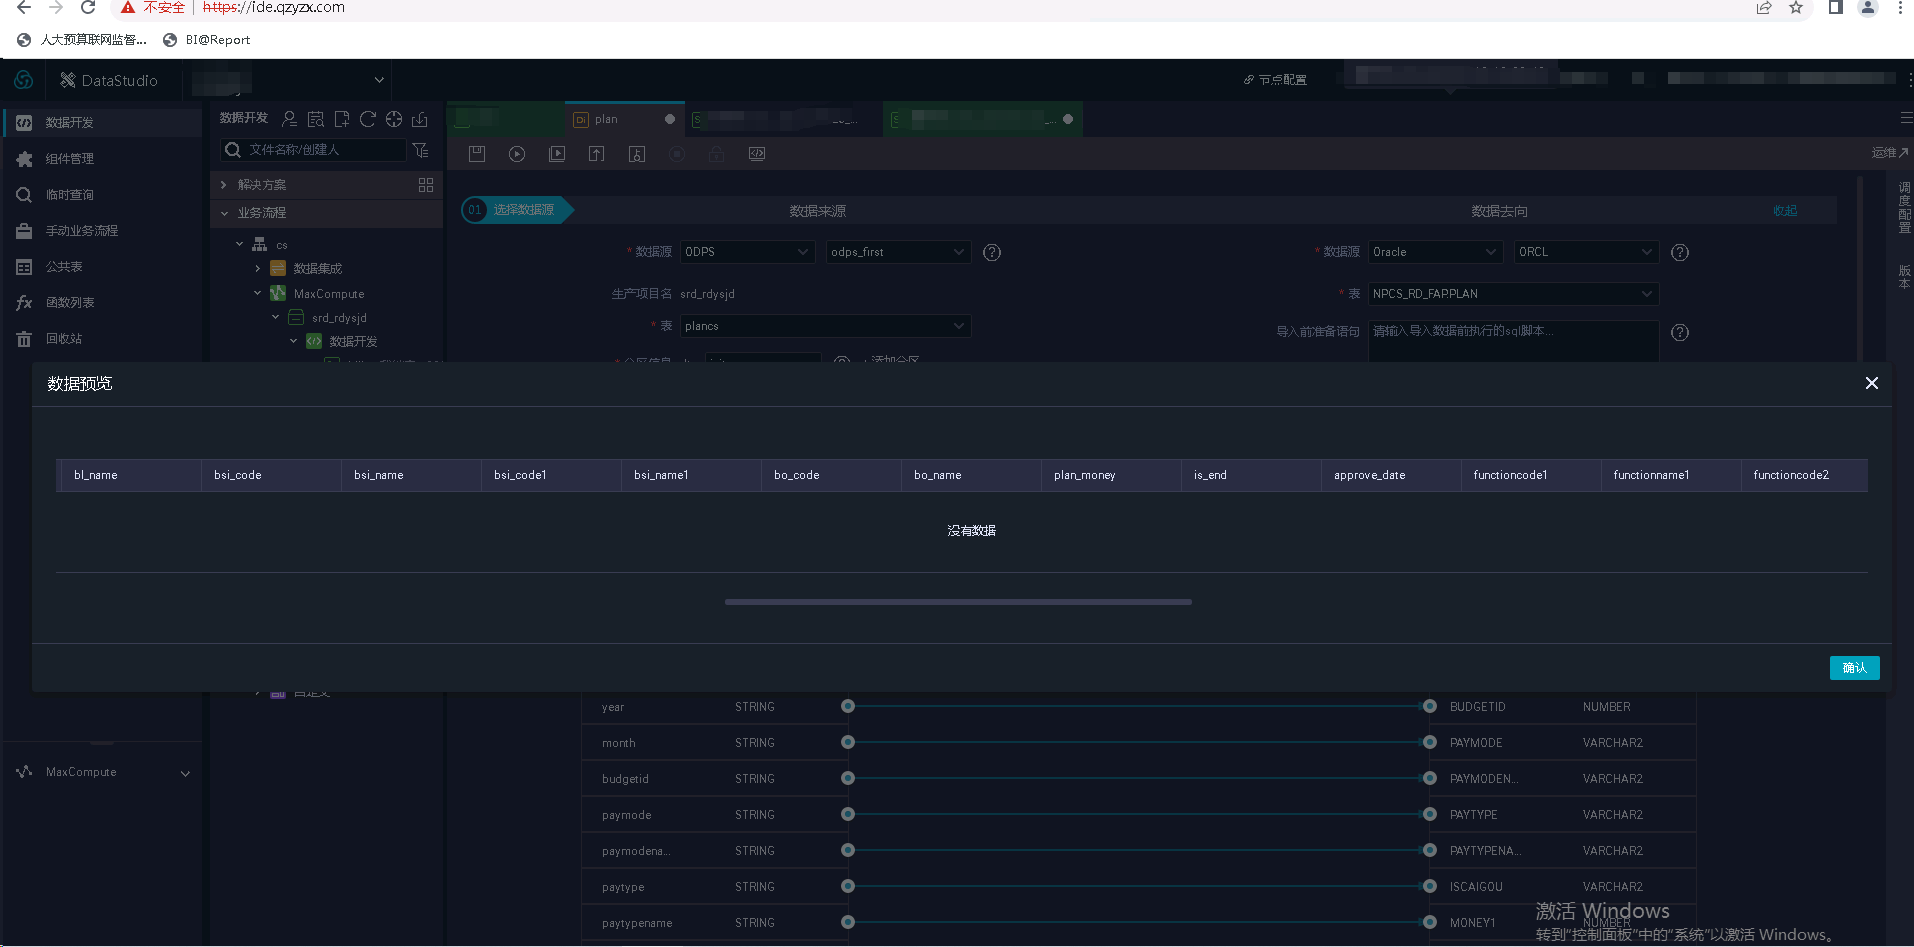Click the new file icon in 数据开发 header
The image size is (1914, 947).
point(342,119)
